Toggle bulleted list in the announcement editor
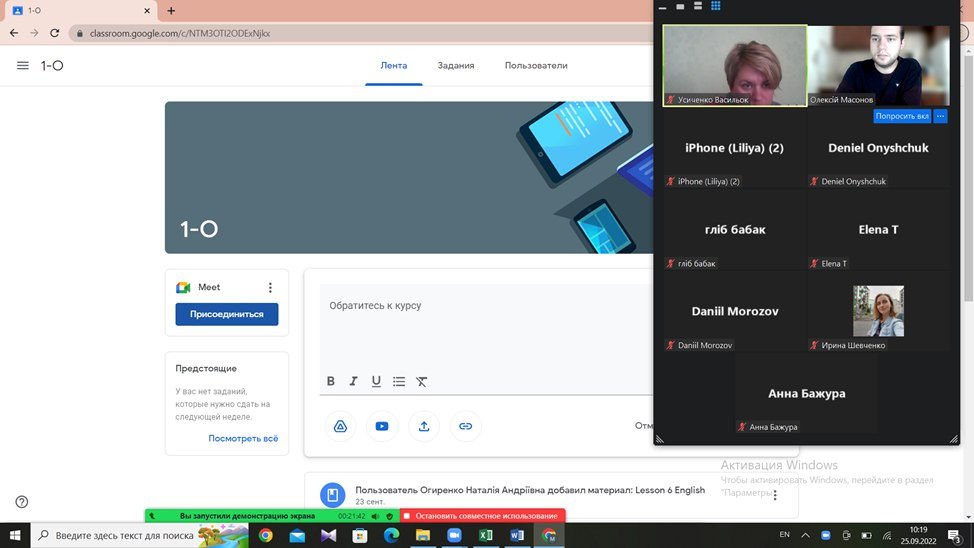Image resolution: width=974 pixels, height=548 pixels. point(399,381)
